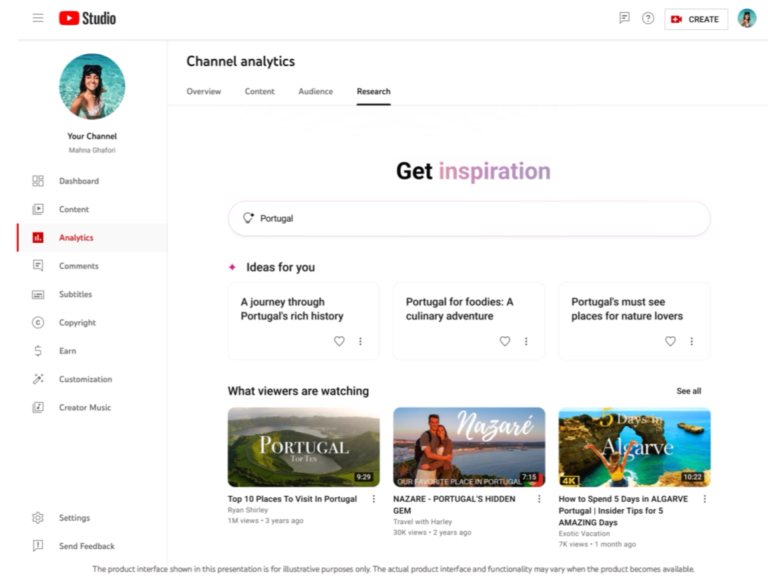Click the sparkle icon beside Ideas for you
The height and width of the screenshot is (580, 768).
coord(233,267)
